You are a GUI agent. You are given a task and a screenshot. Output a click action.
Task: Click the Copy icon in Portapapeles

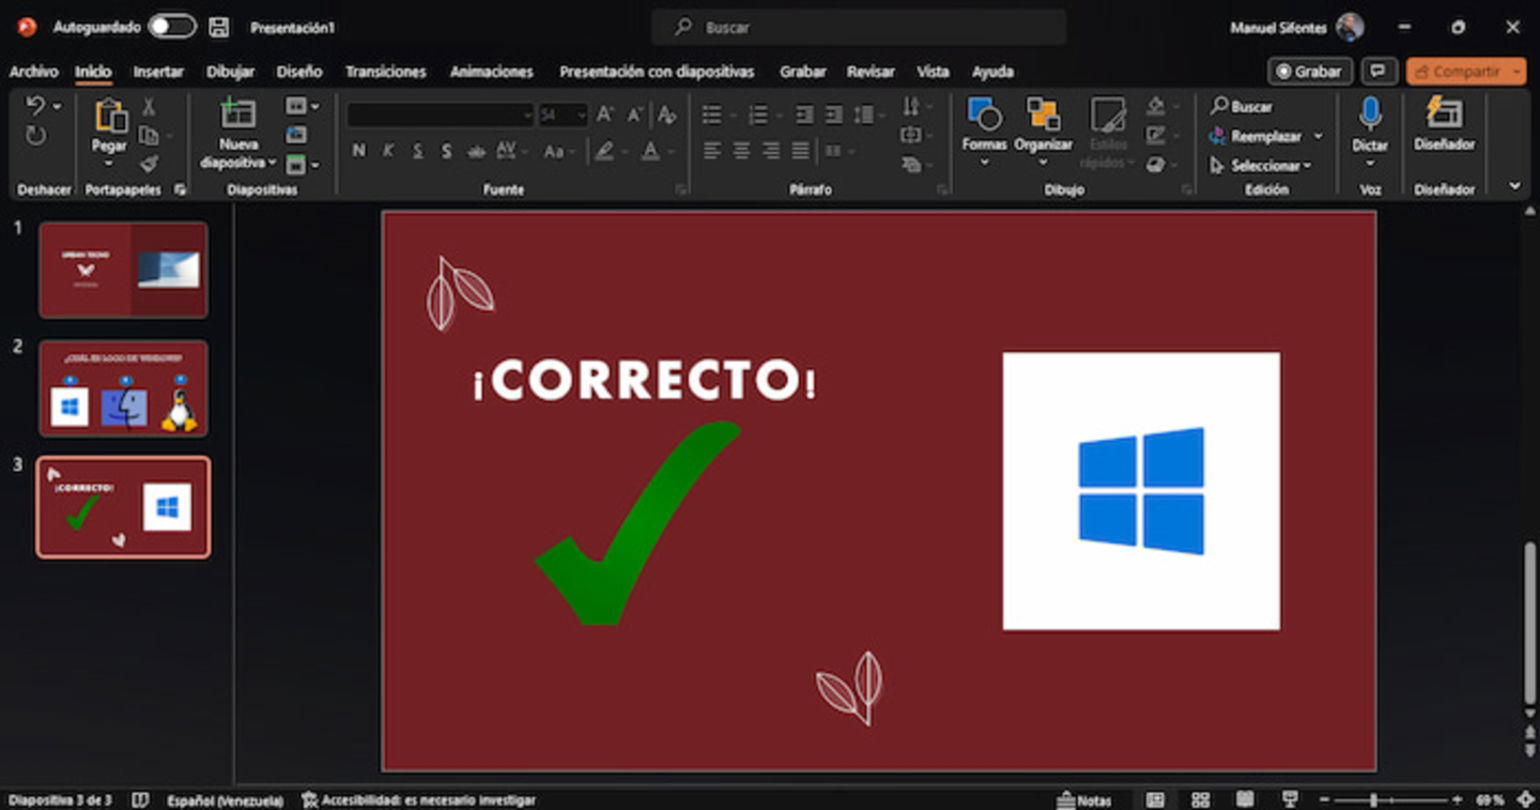(148, 135)
